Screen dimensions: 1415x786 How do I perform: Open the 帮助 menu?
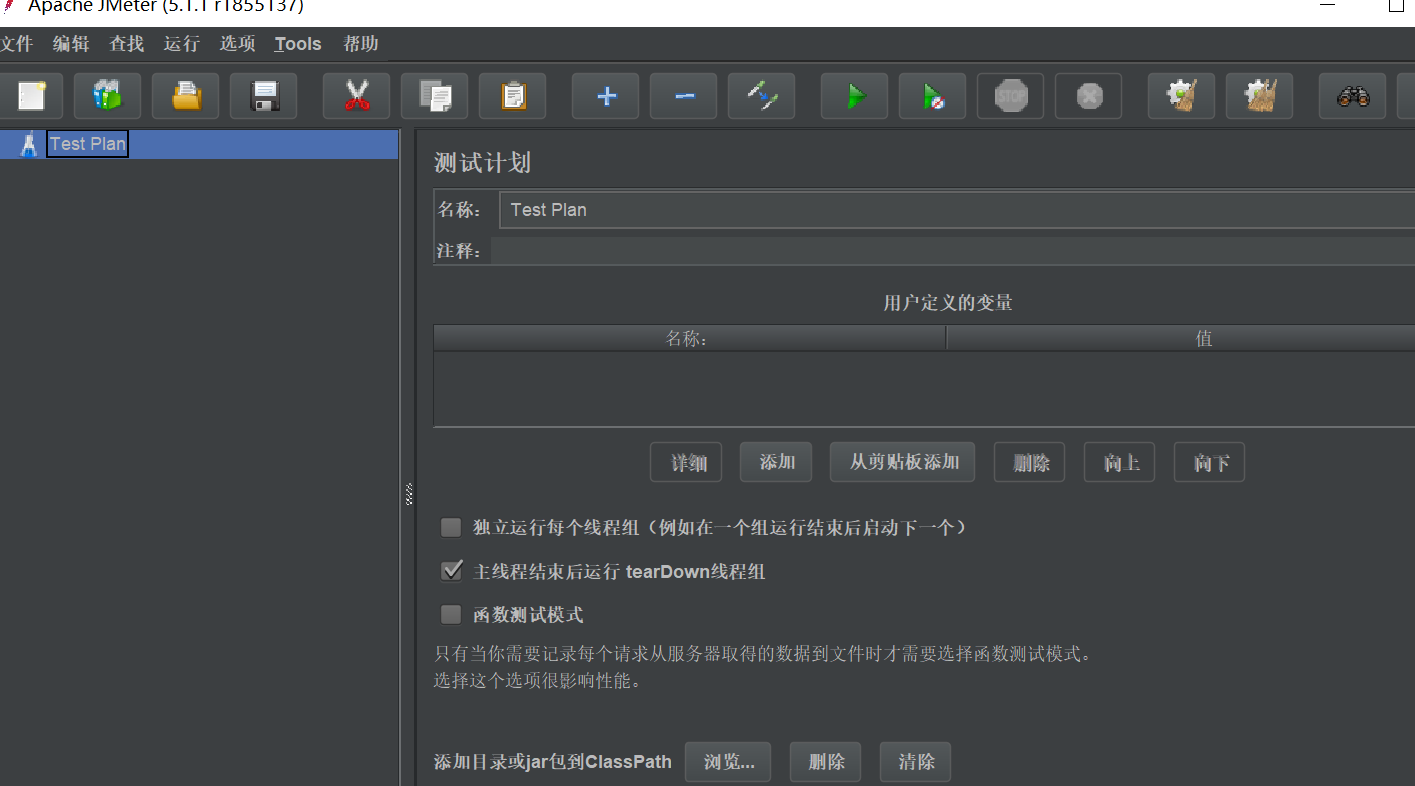click(361, 44)
